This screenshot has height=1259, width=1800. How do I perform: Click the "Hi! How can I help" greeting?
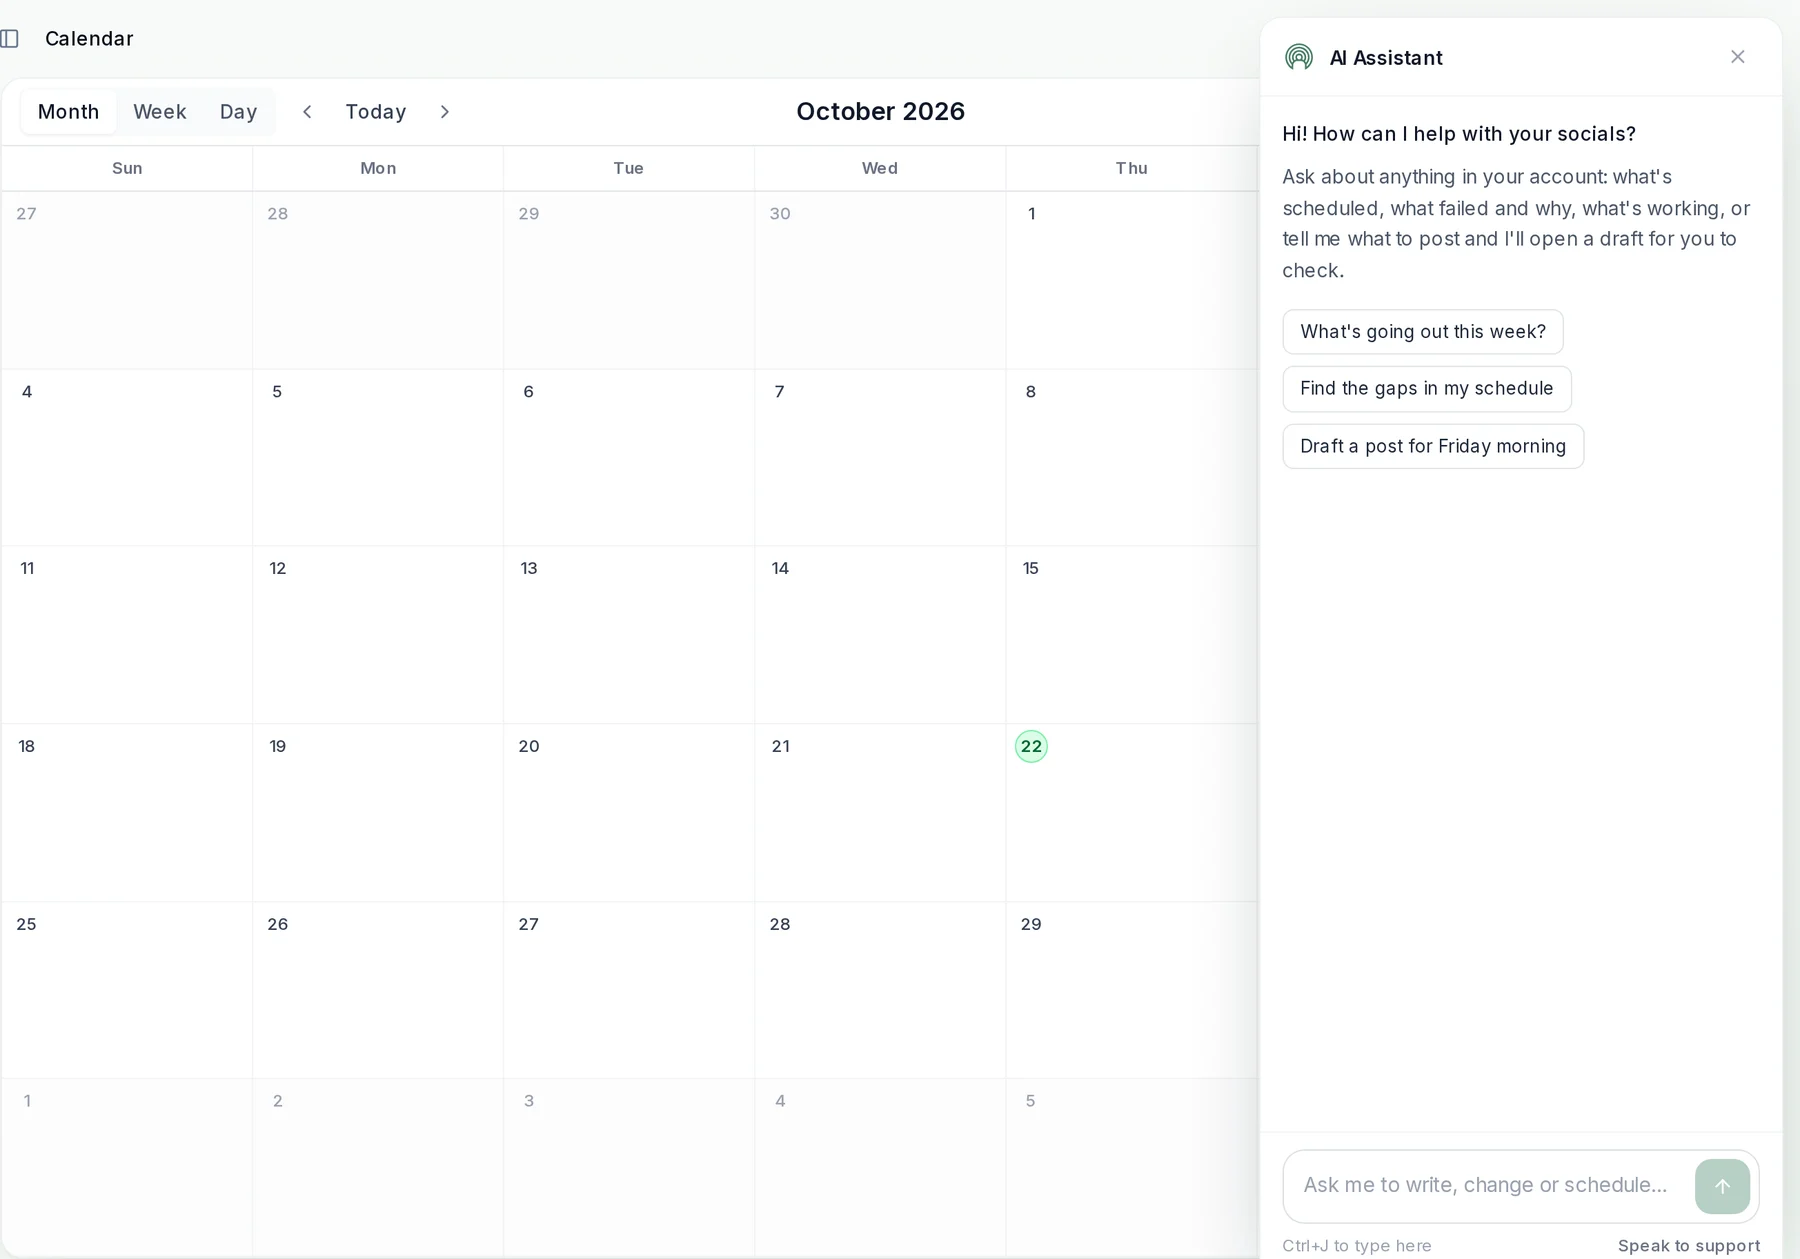1459,134
